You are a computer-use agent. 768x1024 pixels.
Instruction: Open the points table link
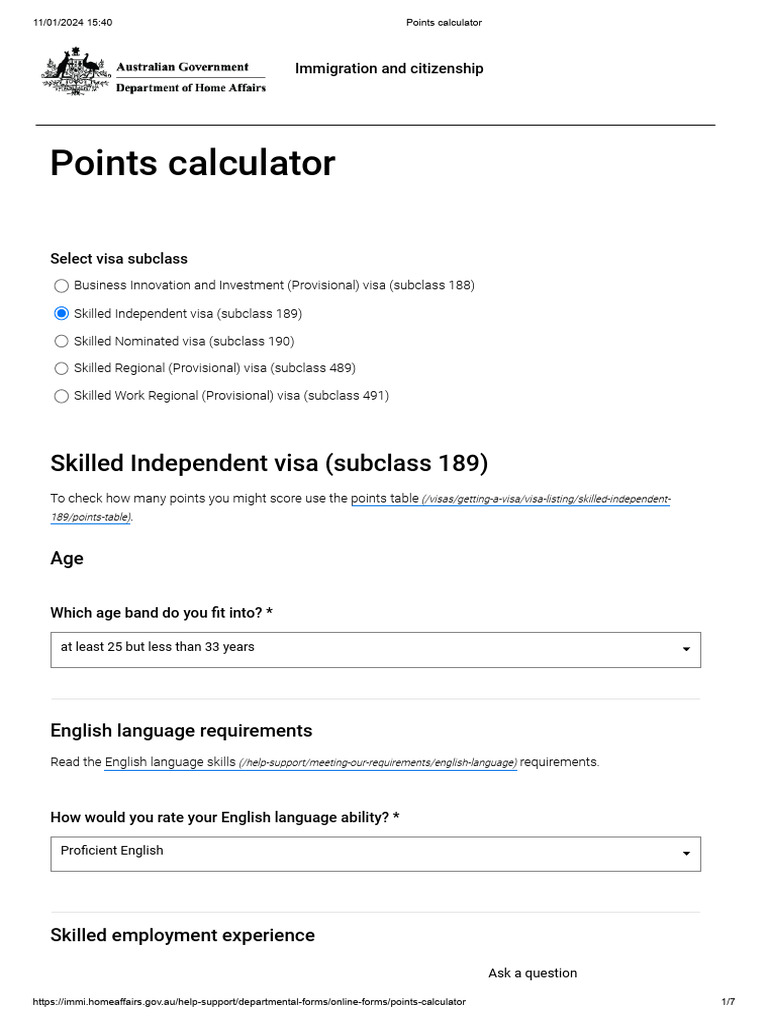coord(384,499)
